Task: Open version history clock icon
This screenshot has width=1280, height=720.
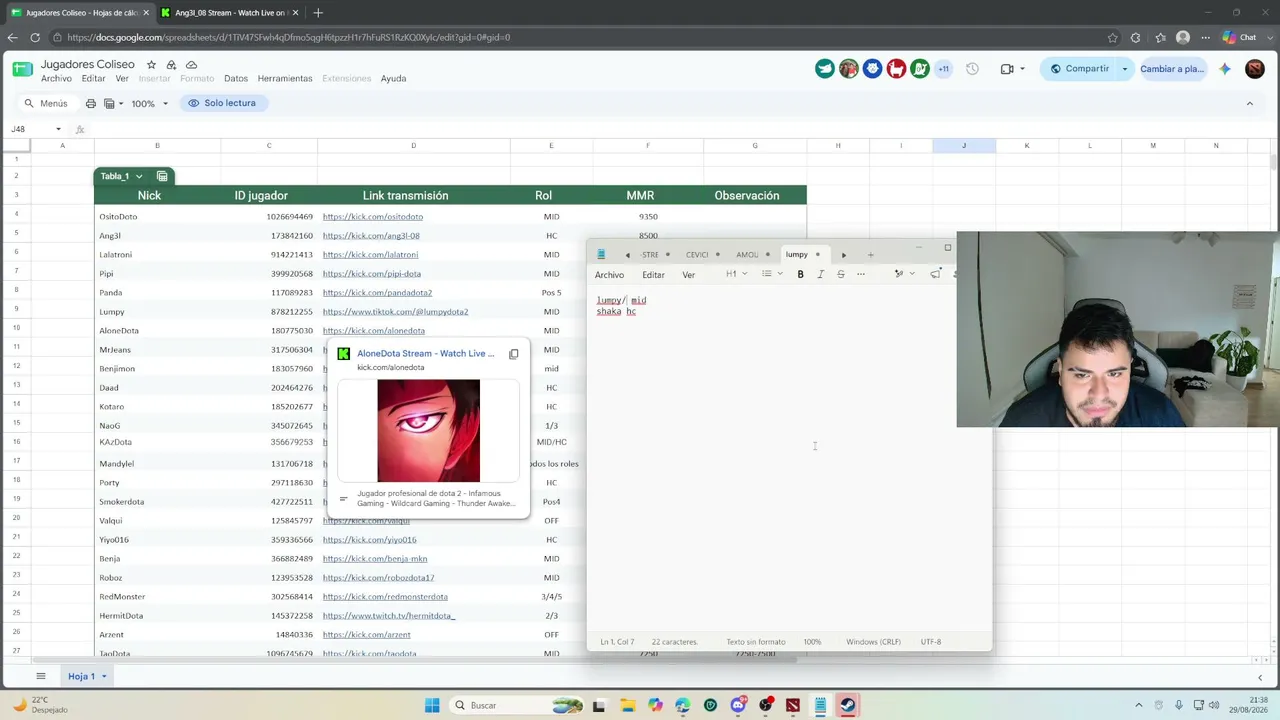Action: (971, 69)
